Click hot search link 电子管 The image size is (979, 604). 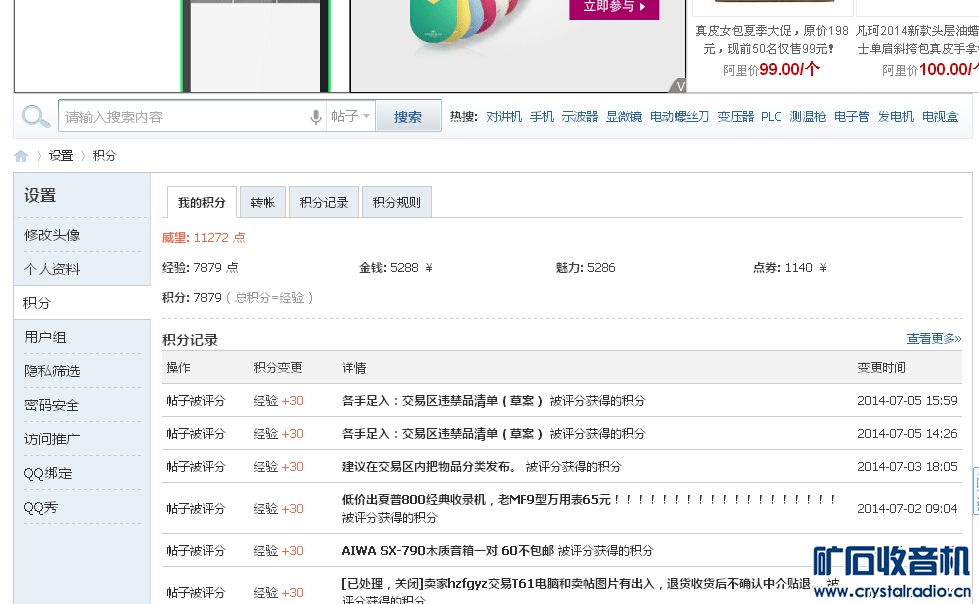click(852, 117)
